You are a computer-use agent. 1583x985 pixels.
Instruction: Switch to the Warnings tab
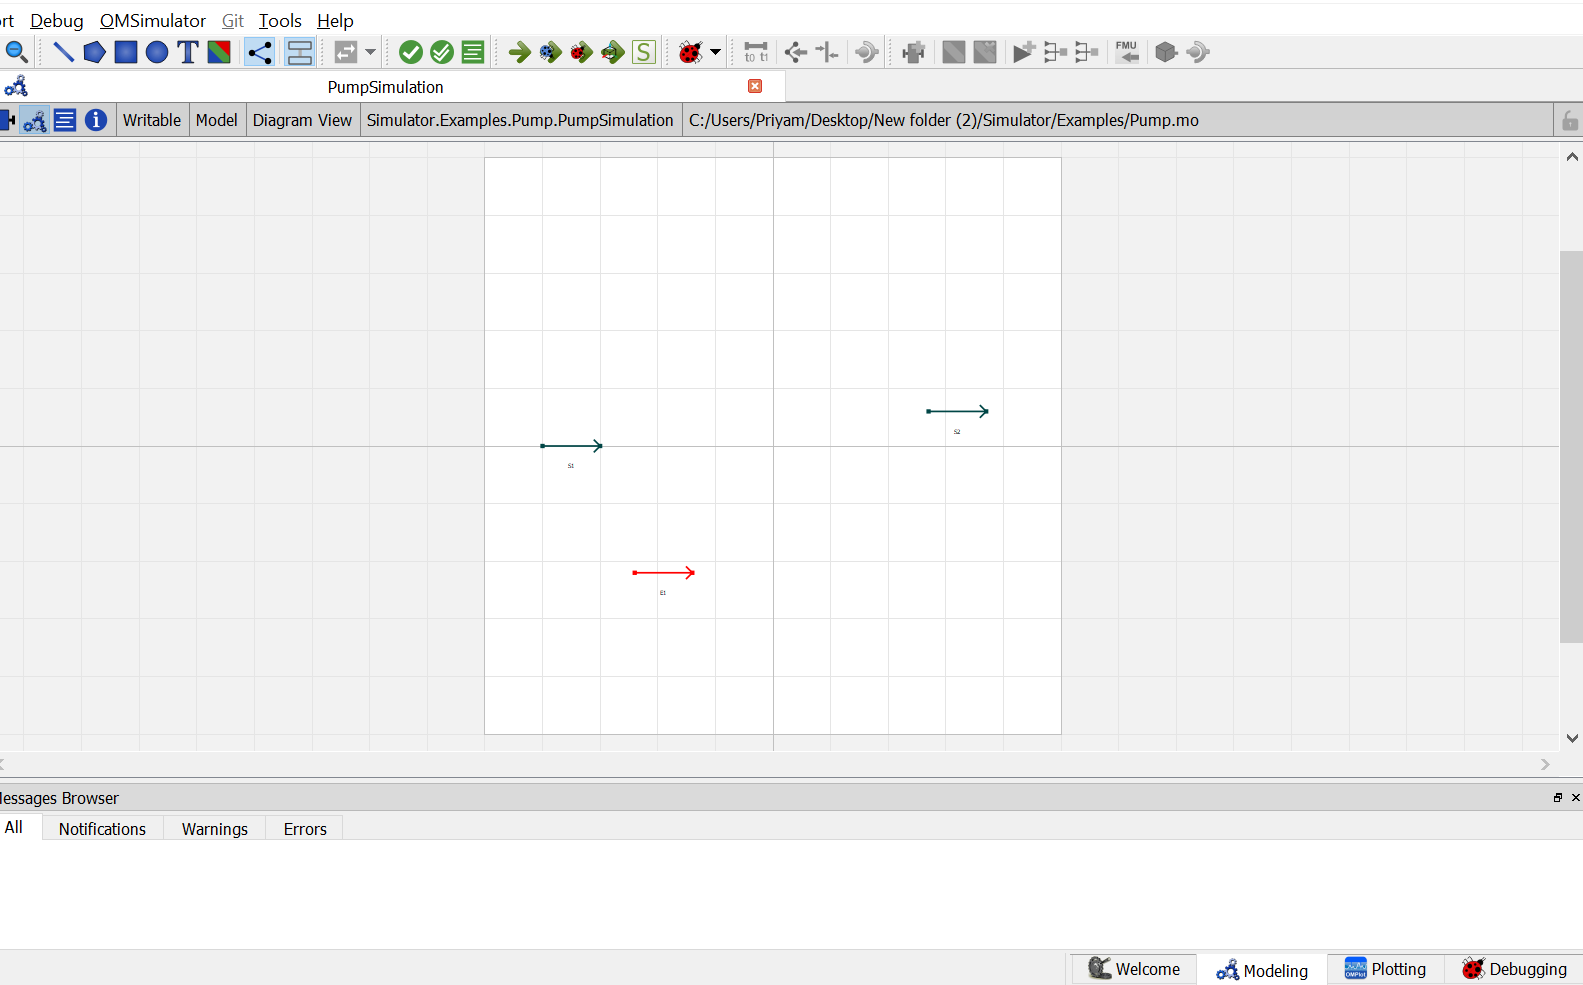215,829
